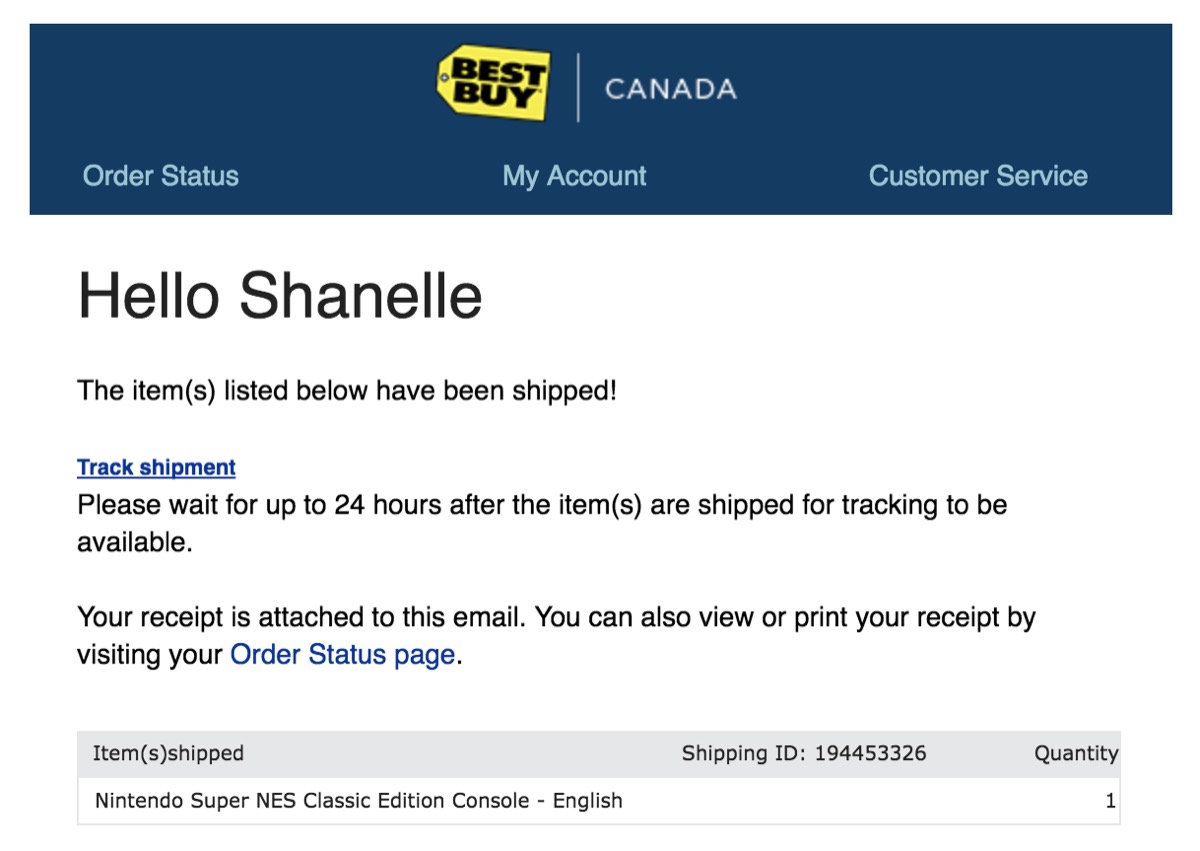The image size is (1200, 851).
Task: Open Customer Service from the header
Action: point(978,176)
